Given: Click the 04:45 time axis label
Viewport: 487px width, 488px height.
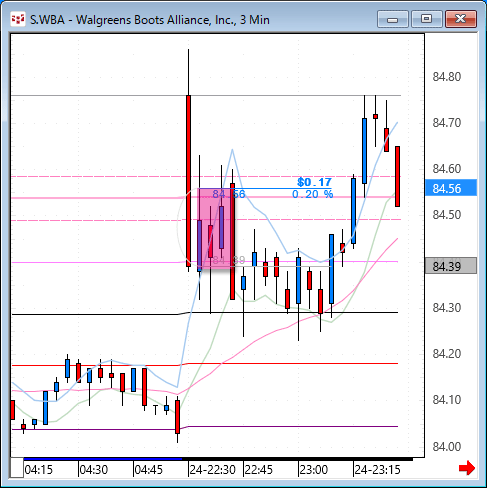Looking at the screenshot, I should pyautogui.click(x=148, y=470).
